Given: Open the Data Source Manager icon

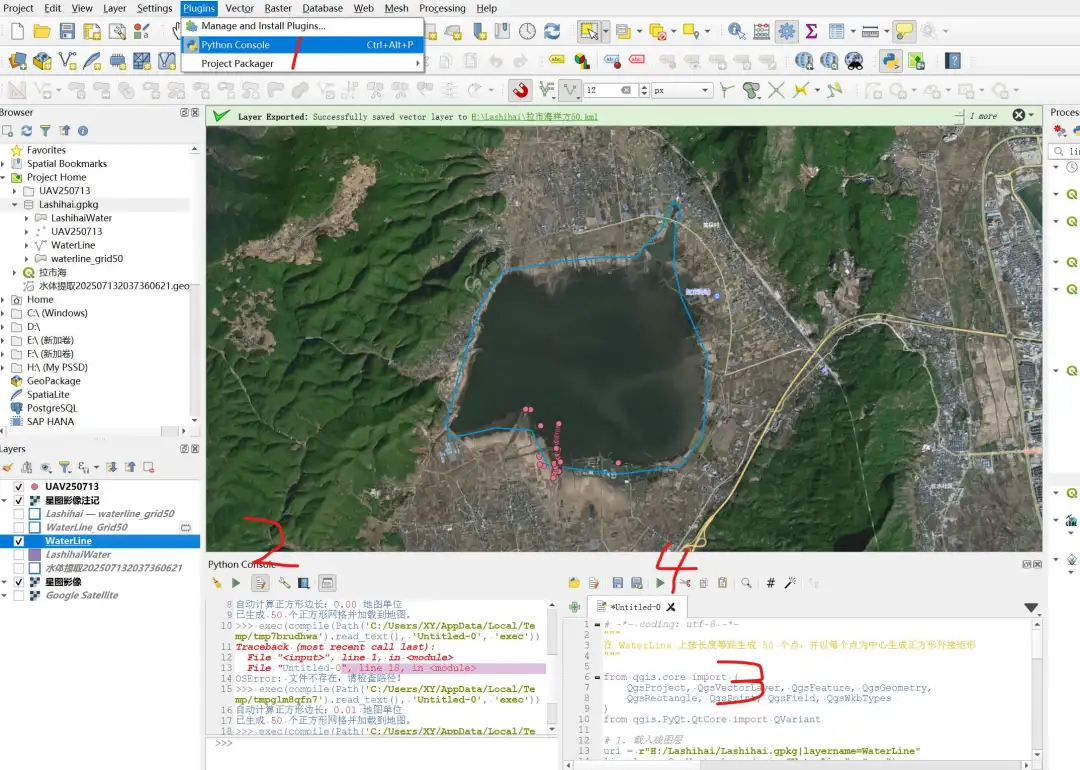Looking at the screenshot, I should [x=17, y=61].
